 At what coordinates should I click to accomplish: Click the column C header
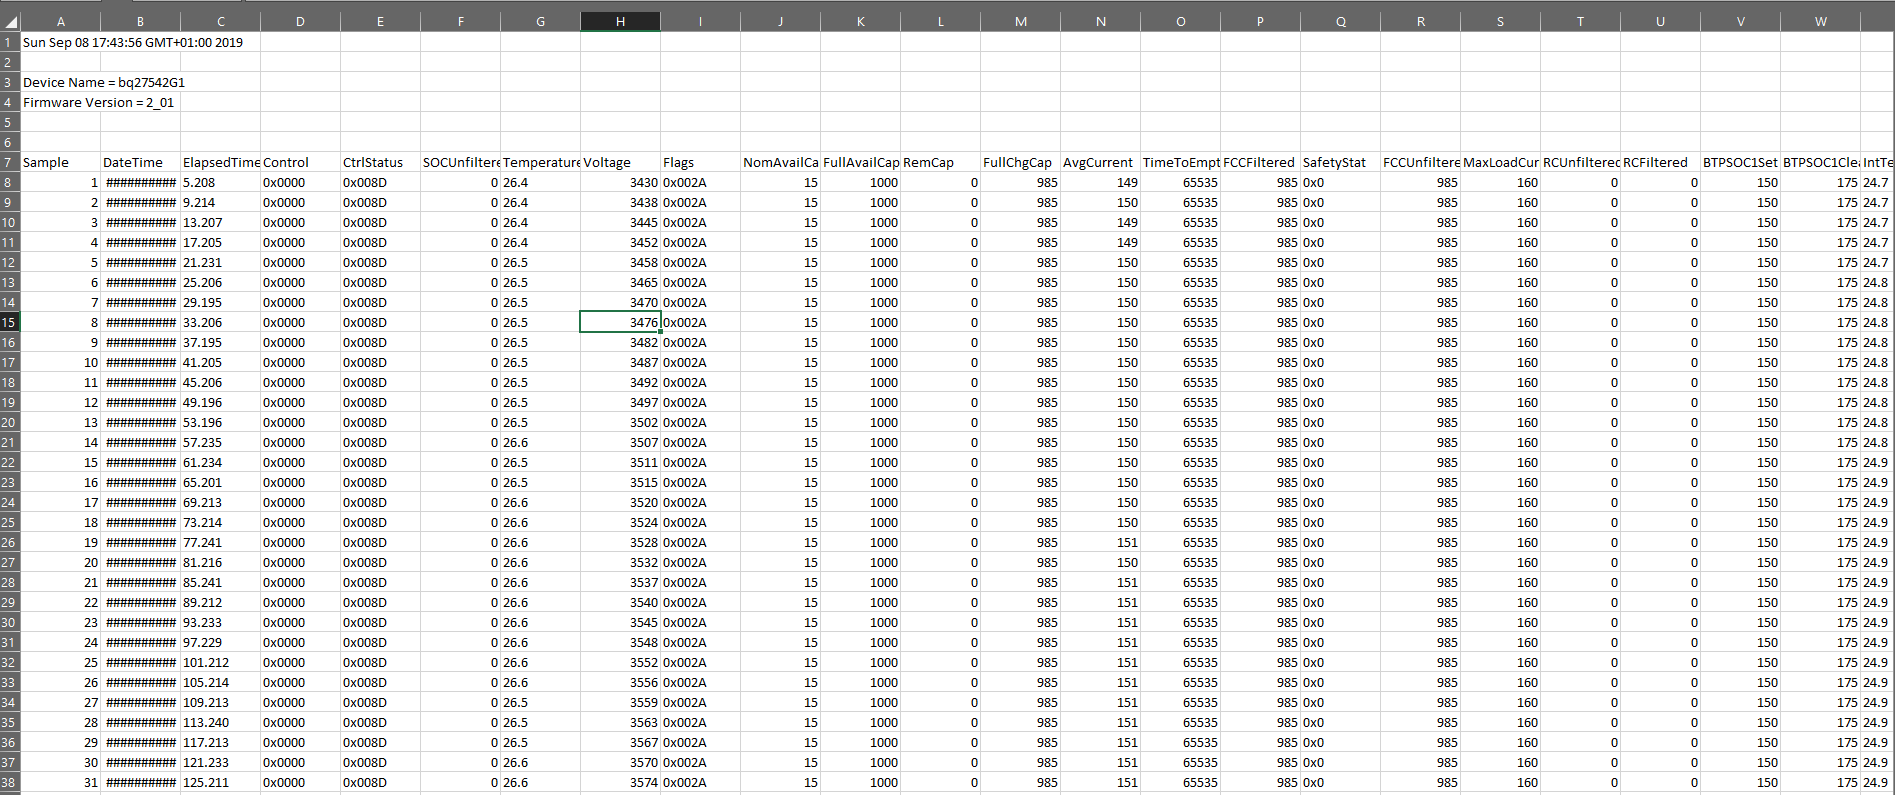(x=220, y=21)
